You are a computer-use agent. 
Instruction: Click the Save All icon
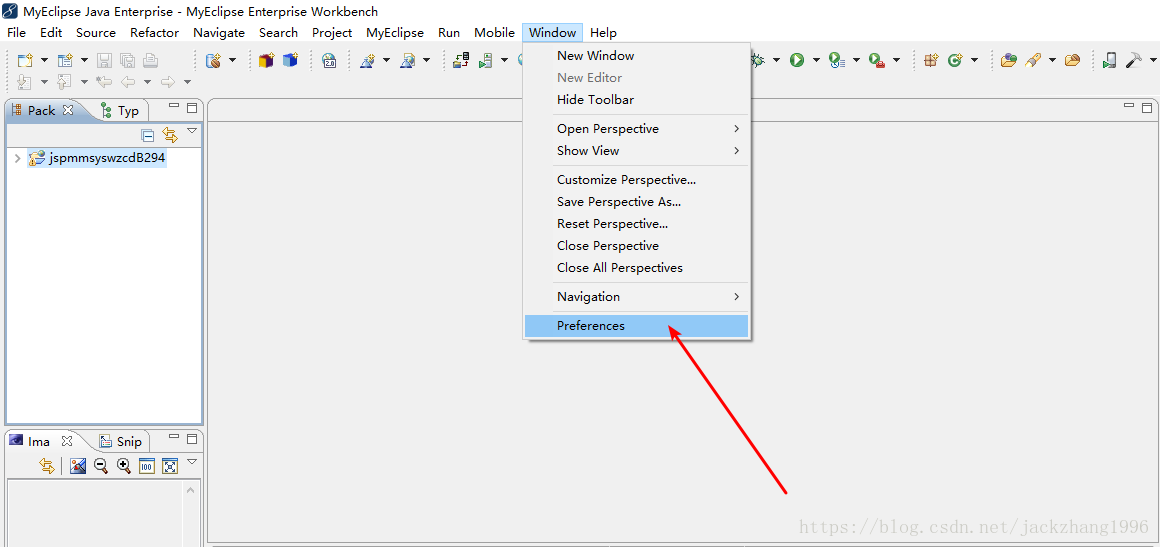pos(127,60)
